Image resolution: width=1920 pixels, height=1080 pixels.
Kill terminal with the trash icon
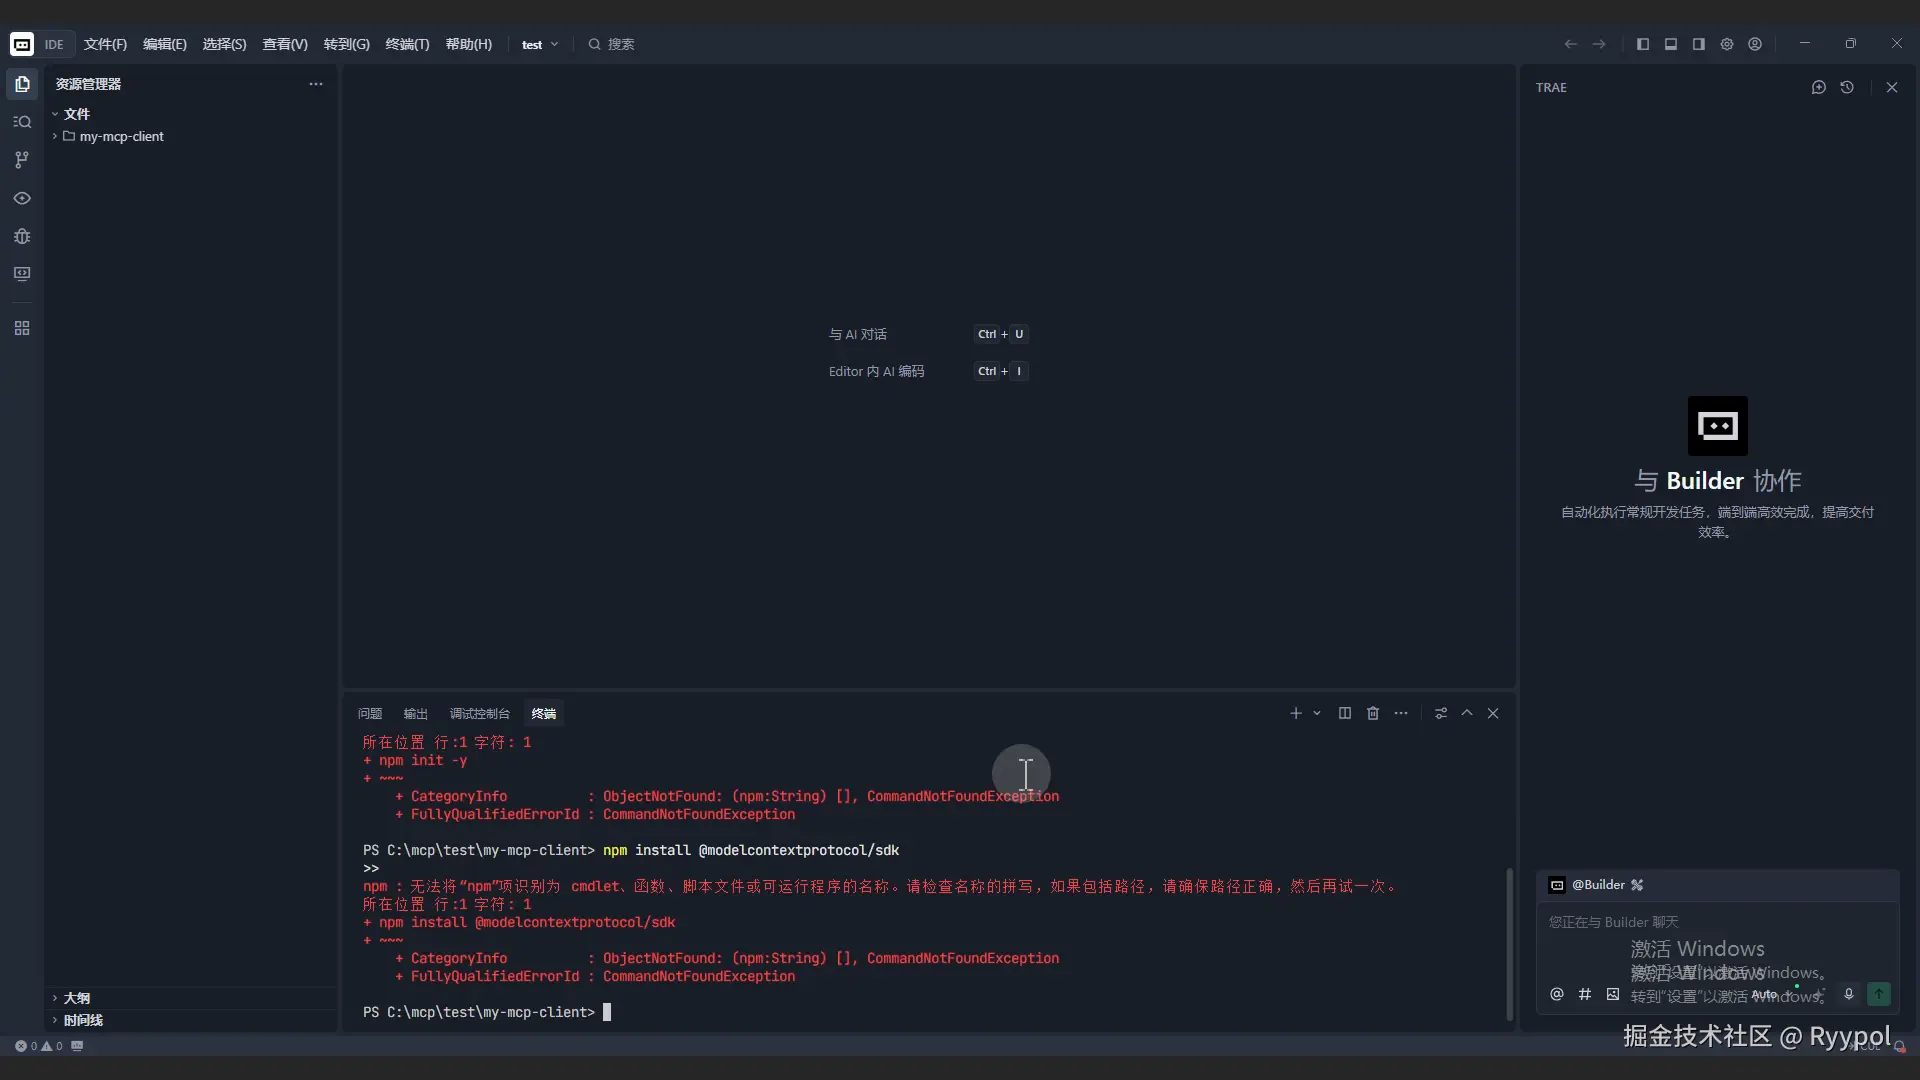point(1373,713)
